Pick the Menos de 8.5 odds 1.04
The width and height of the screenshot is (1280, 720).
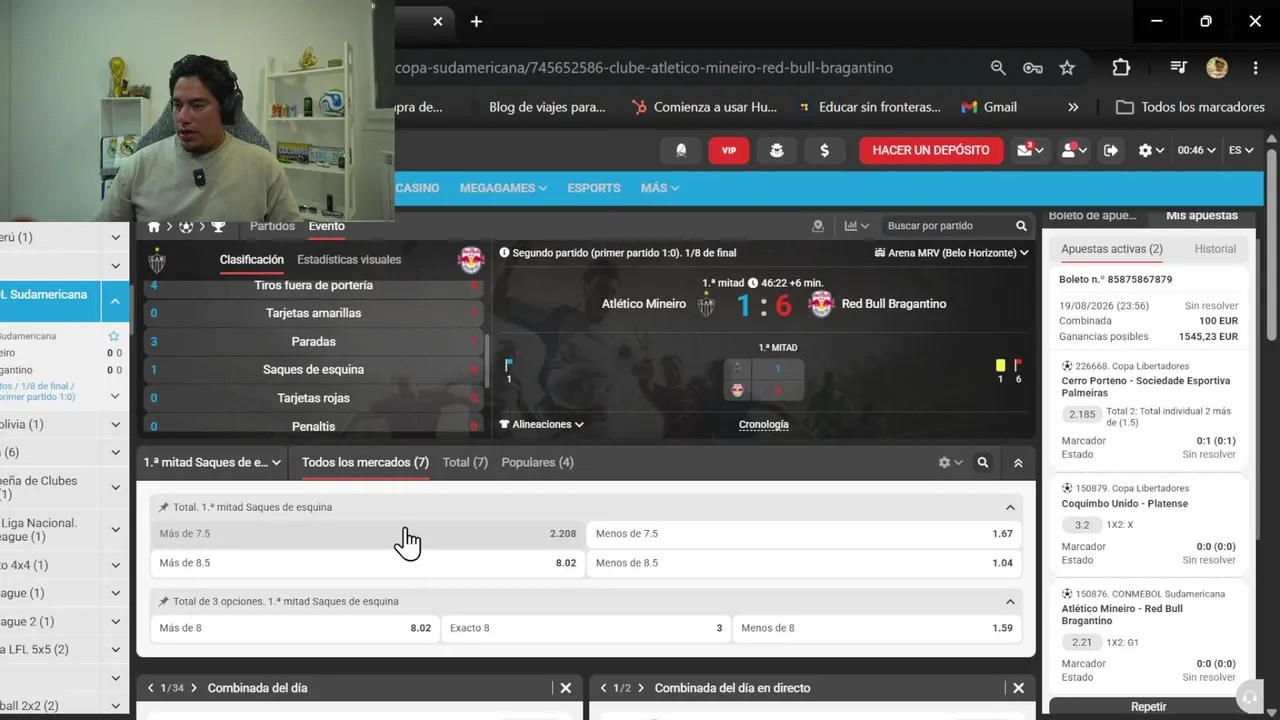(805, 563)
